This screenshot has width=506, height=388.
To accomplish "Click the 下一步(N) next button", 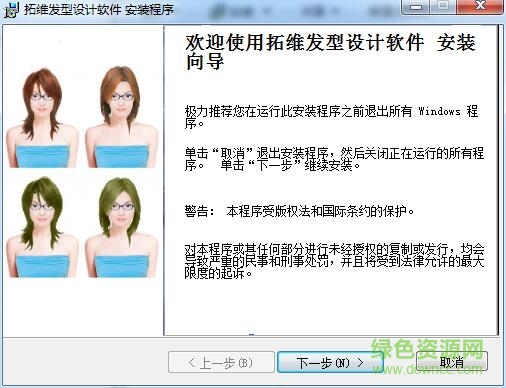I will (x=330, y=362).
